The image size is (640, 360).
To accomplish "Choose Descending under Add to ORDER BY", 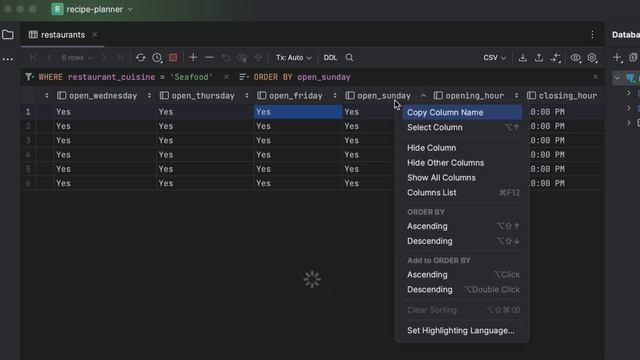I will click(462, 289).
